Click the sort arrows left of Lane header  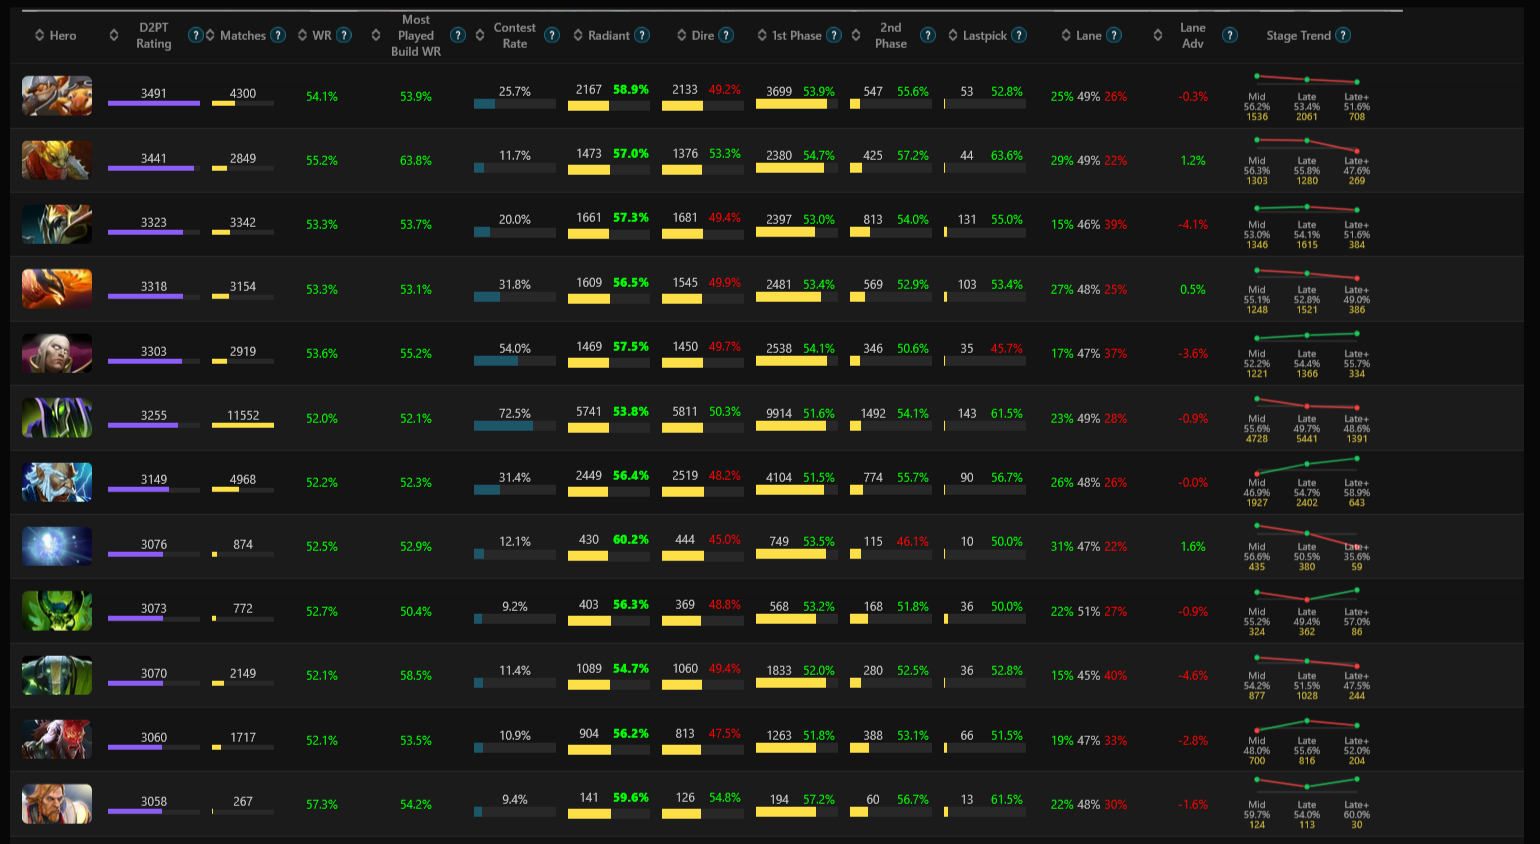coord(1066,35)
